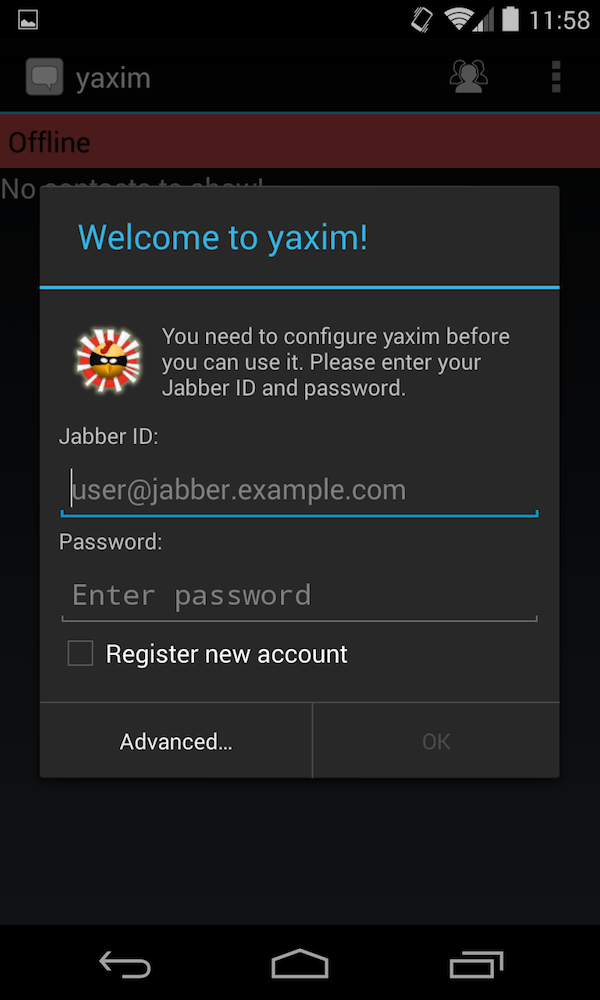Tap the Welcome to yaxim! dialog title
The height and width of the screenshot is (1000, 600).
point(223,237)
